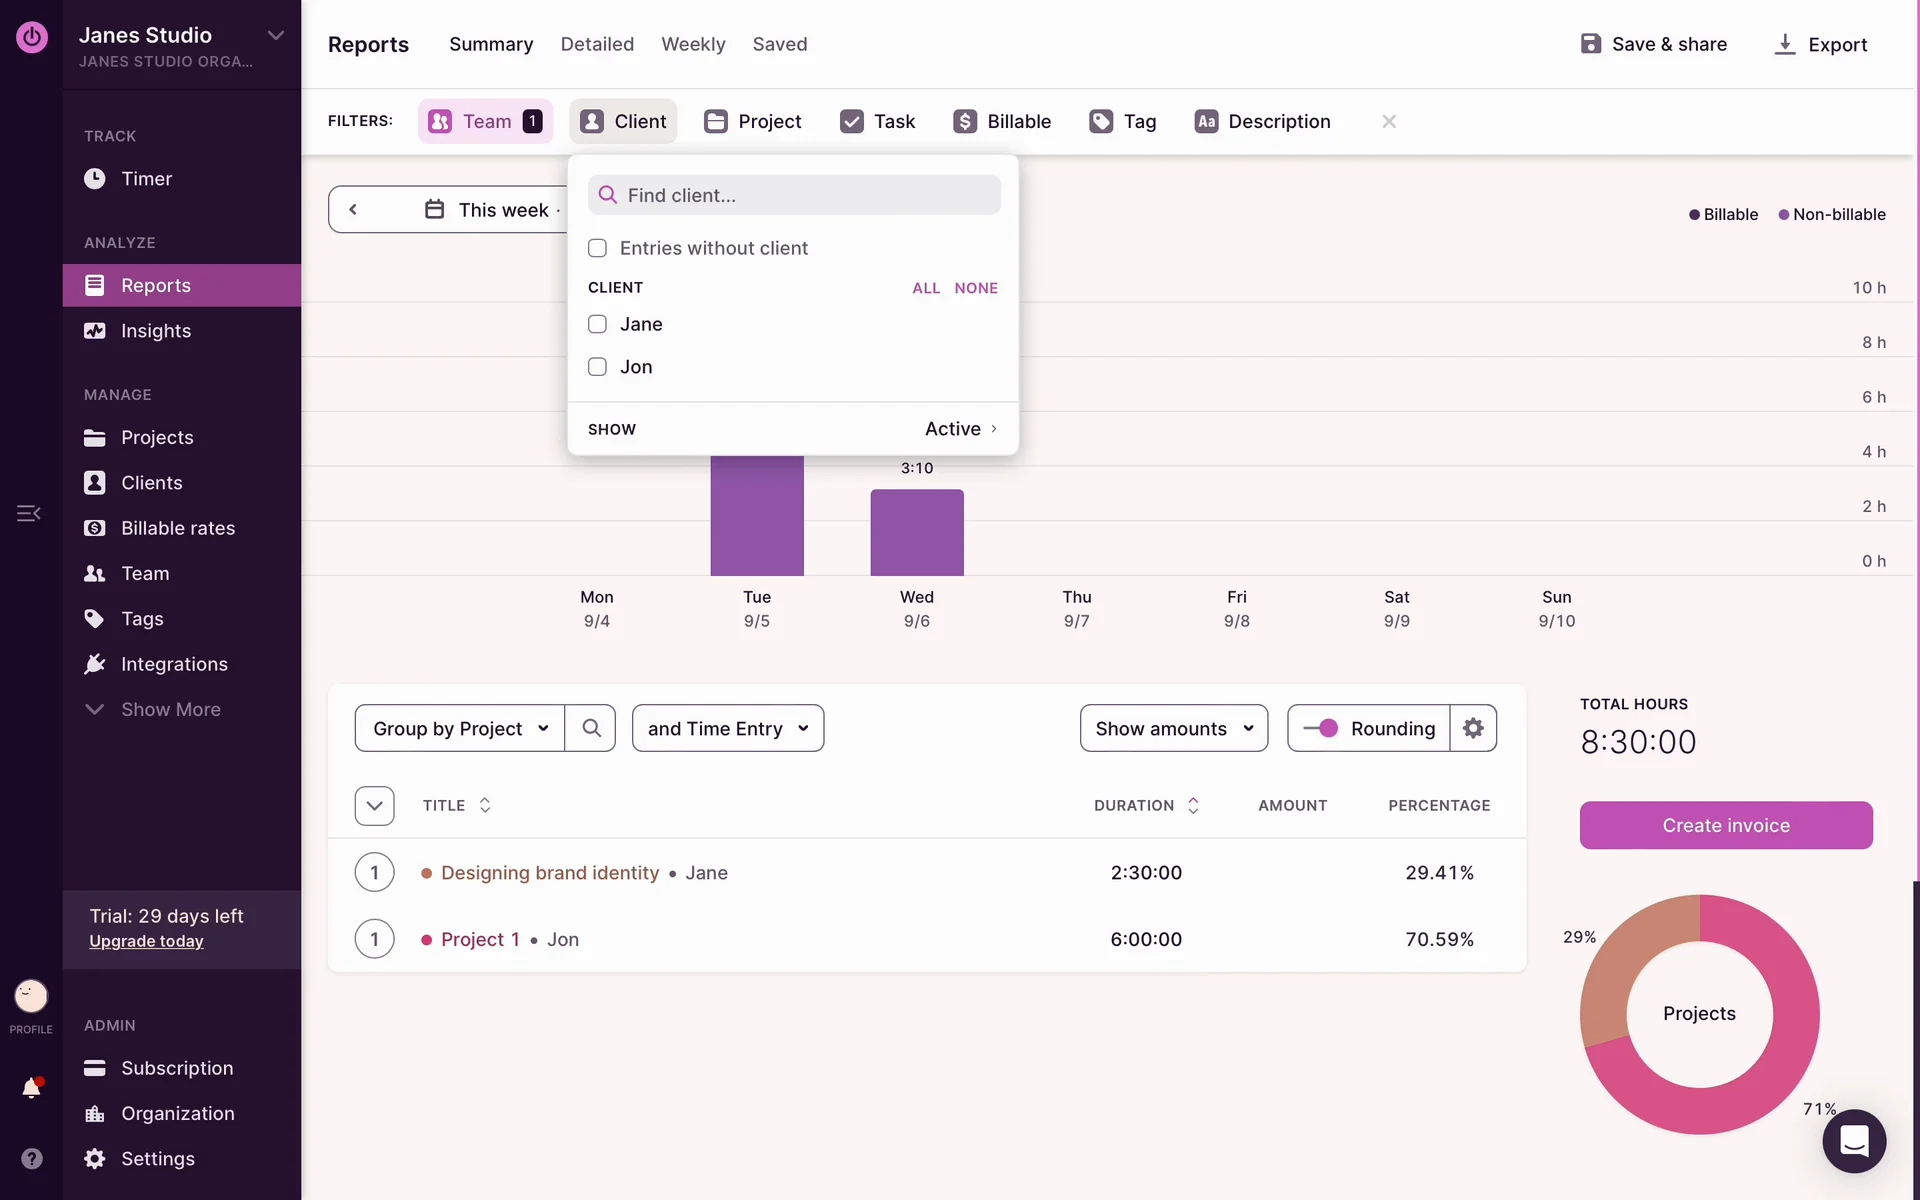Check the Jon client checkbox
Image resolution: width=1920 pixels, height=1200 pixels.
point(597,367)
